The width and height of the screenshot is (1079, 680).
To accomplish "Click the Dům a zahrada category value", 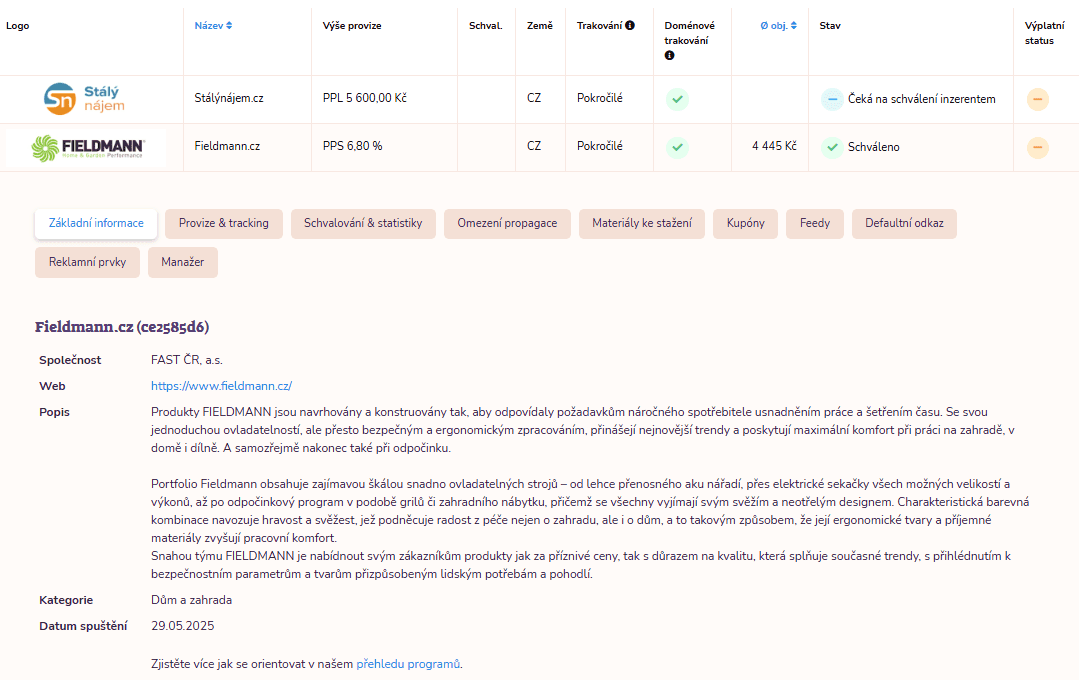I will pyautogui.click(x=191, y=600).
